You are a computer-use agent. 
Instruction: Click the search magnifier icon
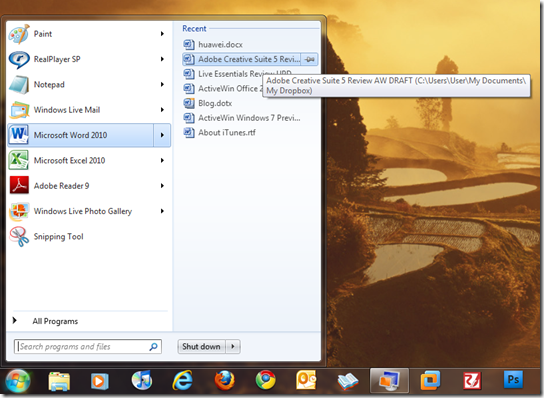(153, 346)
